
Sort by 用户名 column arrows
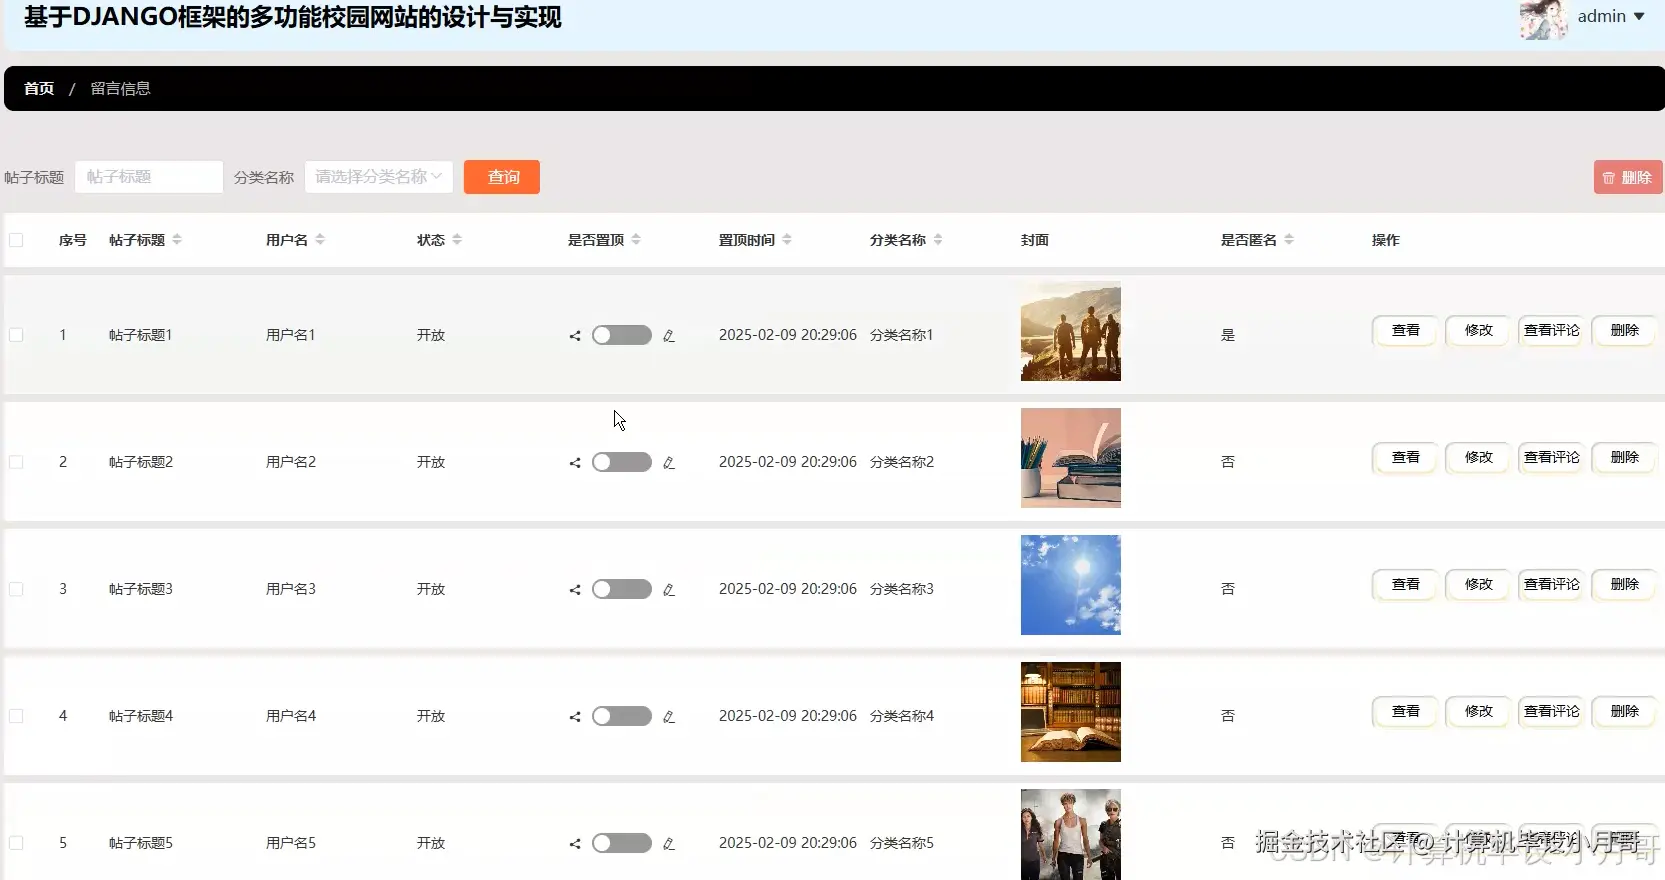(320, 240)
